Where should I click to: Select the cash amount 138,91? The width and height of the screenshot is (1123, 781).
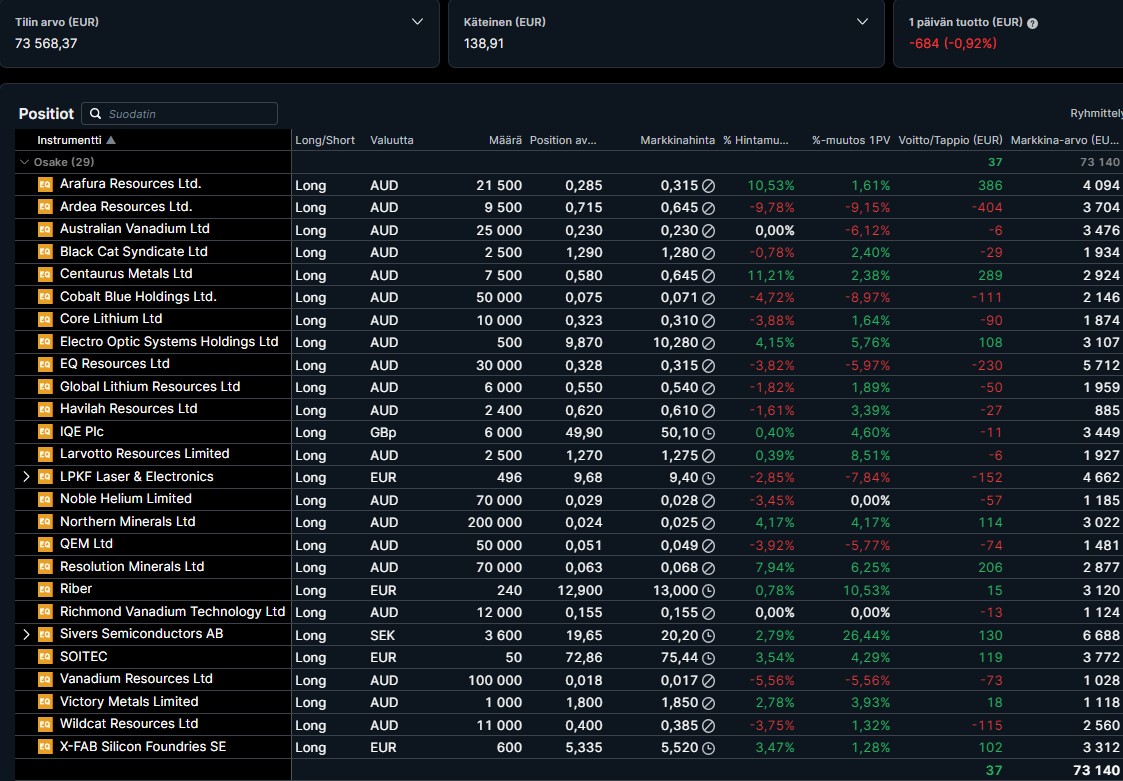click(483, 44)
